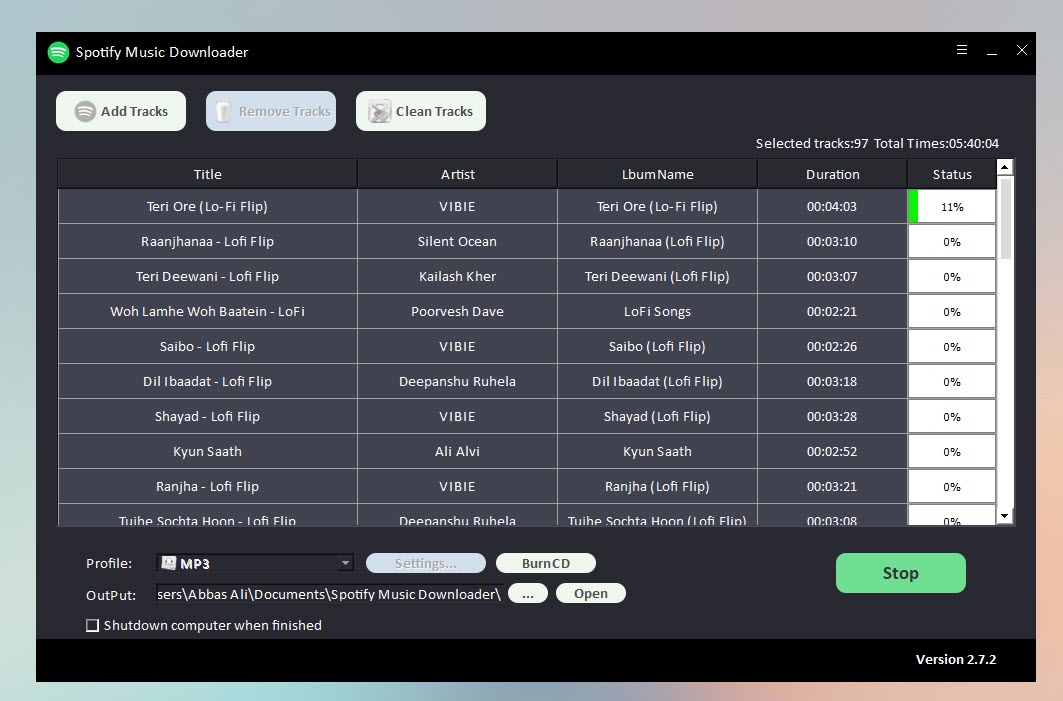1063x701 pixels.
Task: Click album "Shayad (Lofi Flip)" cell
Action: 658,416
